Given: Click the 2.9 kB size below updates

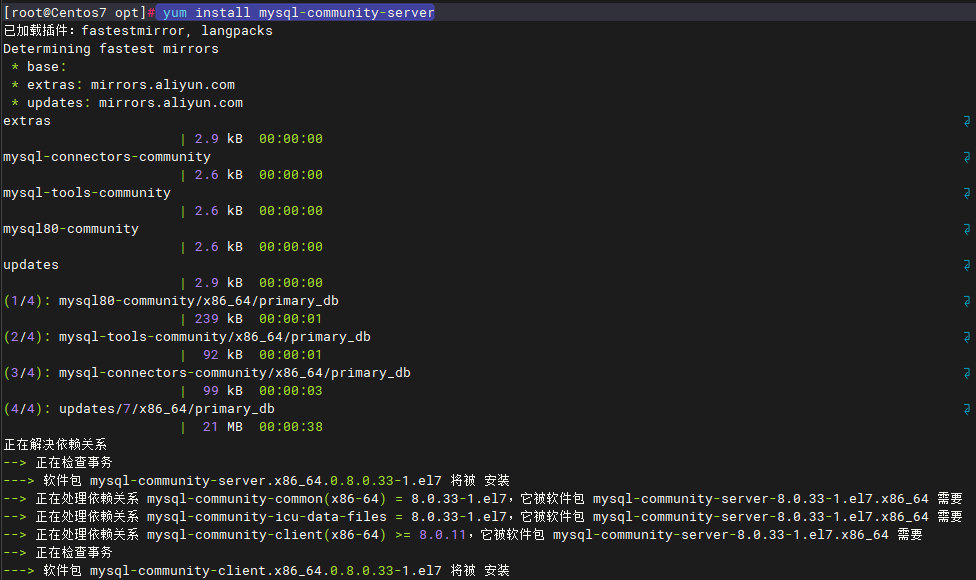Looking at the screenshot, I should pyautogui.click(x=218, y=283).
